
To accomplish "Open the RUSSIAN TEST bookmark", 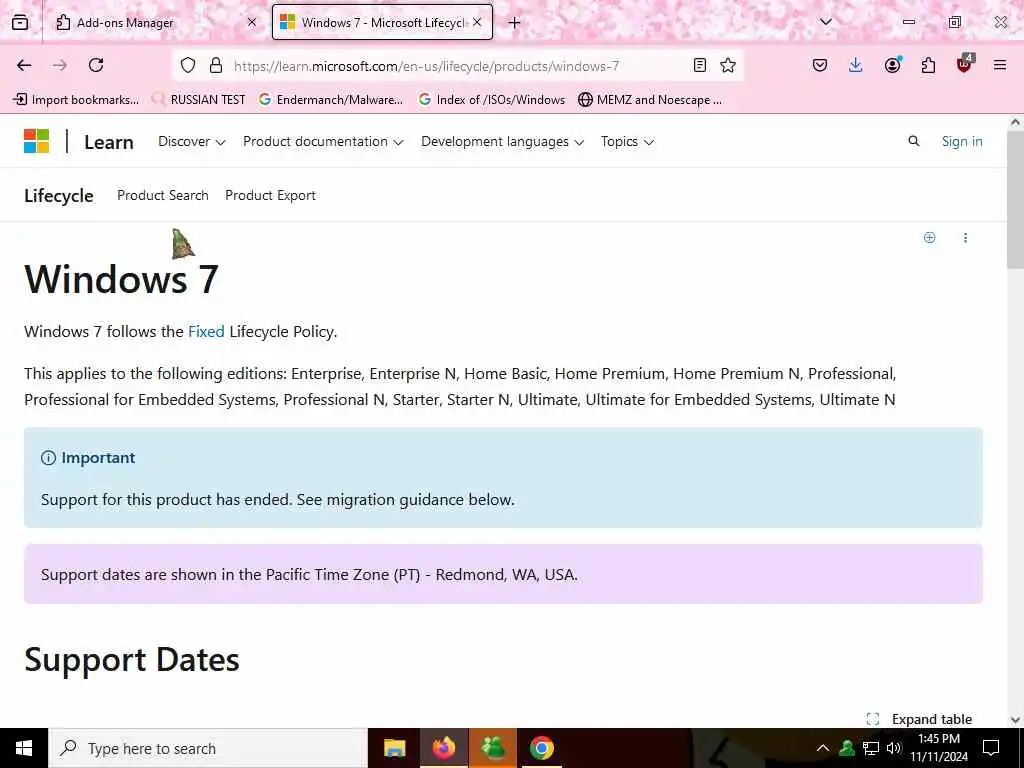I will point(199,99).
